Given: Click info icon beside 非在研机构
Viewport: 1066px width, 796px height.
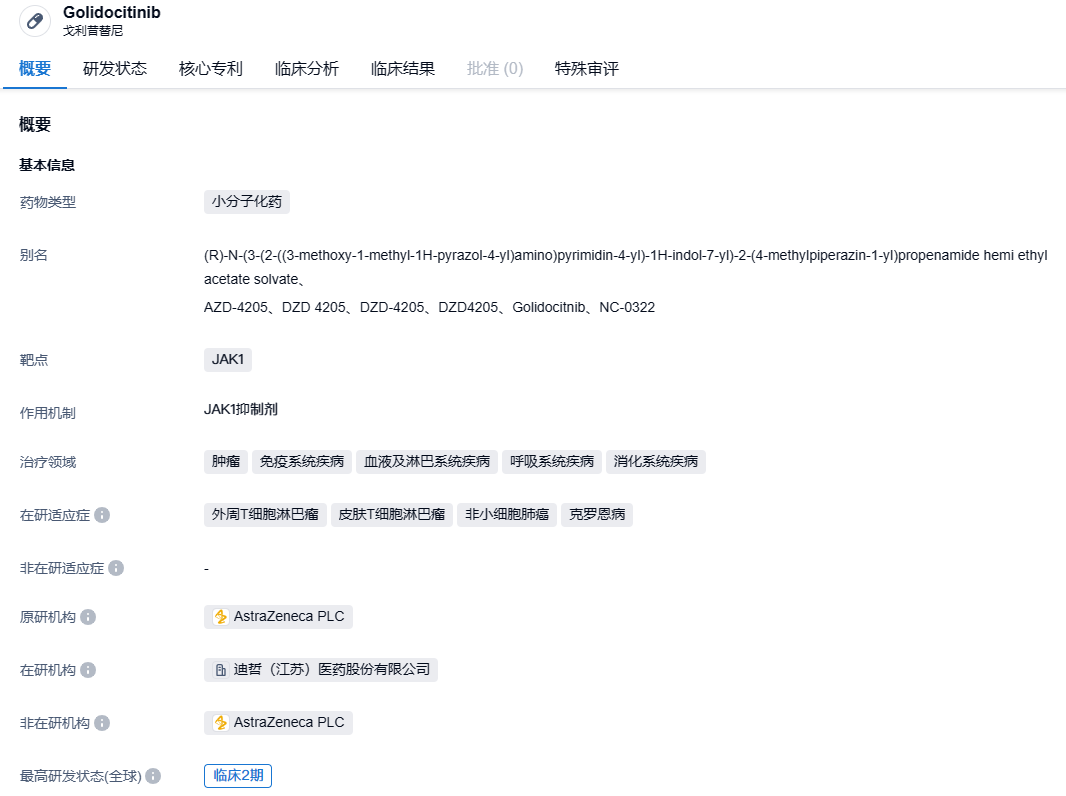Looking at the screenshot, I should pyautogui.click(x=102, y=723).
